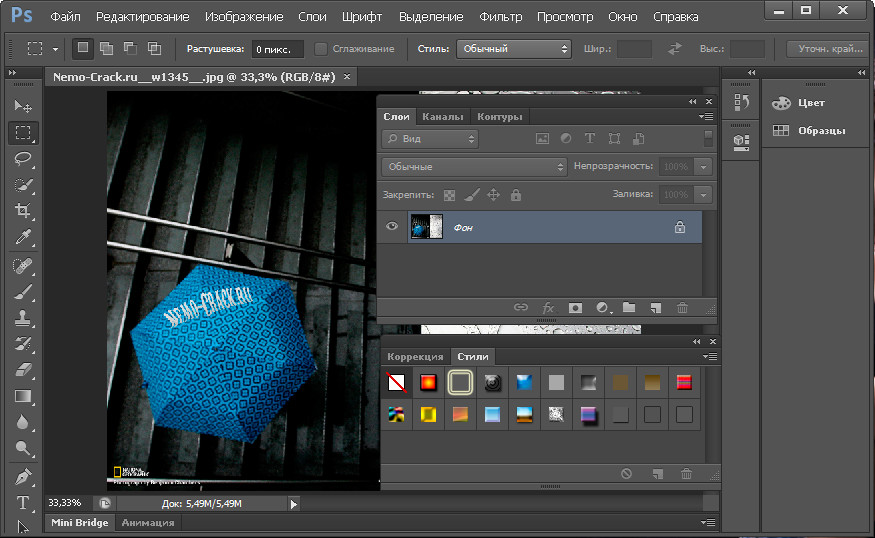Enable the Сглаживание checkbox
This screenshot has height=538, width=875.
point(321,49)
